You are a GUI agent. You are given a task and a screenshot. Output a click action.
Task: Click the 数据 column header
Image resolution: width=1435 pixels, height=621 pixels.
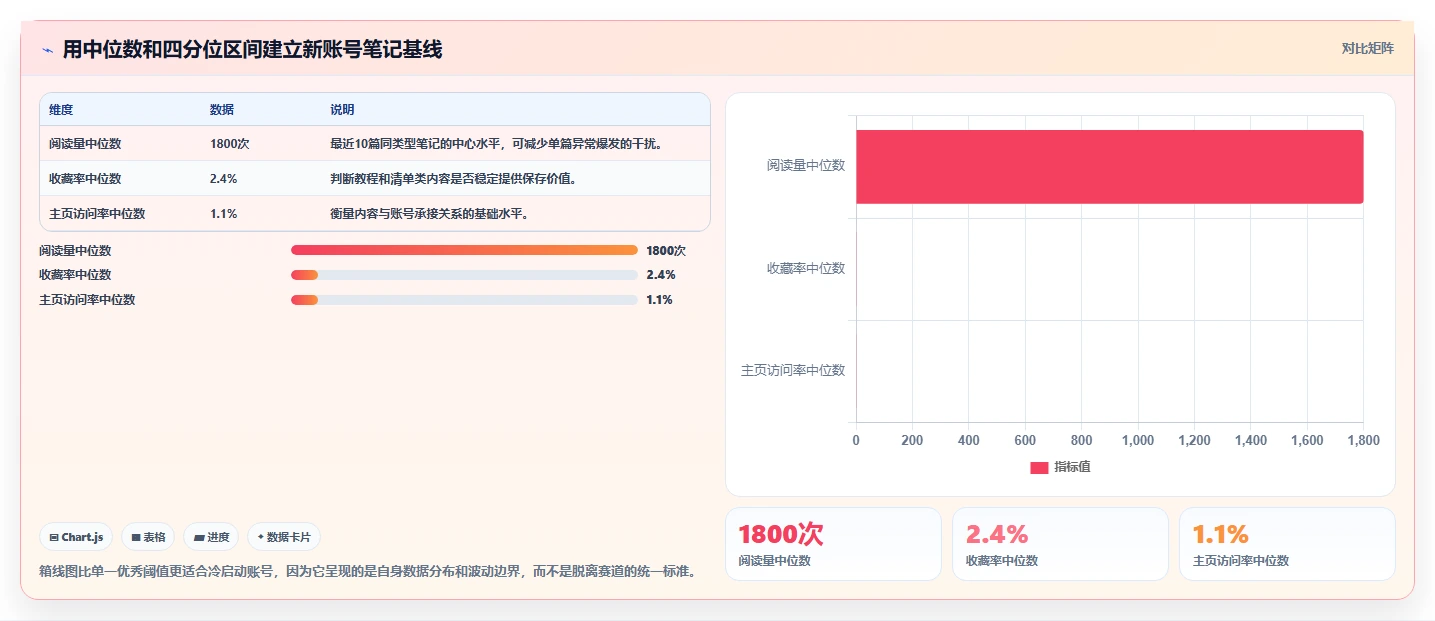222,110
